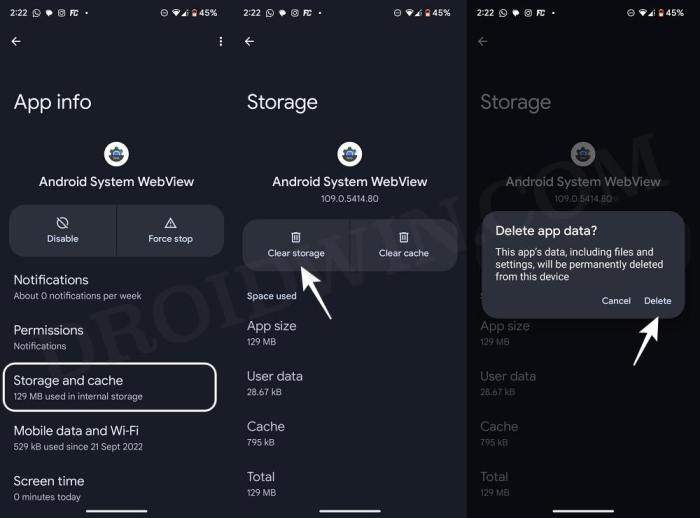Open Storage and cache entry

point(110,387)
